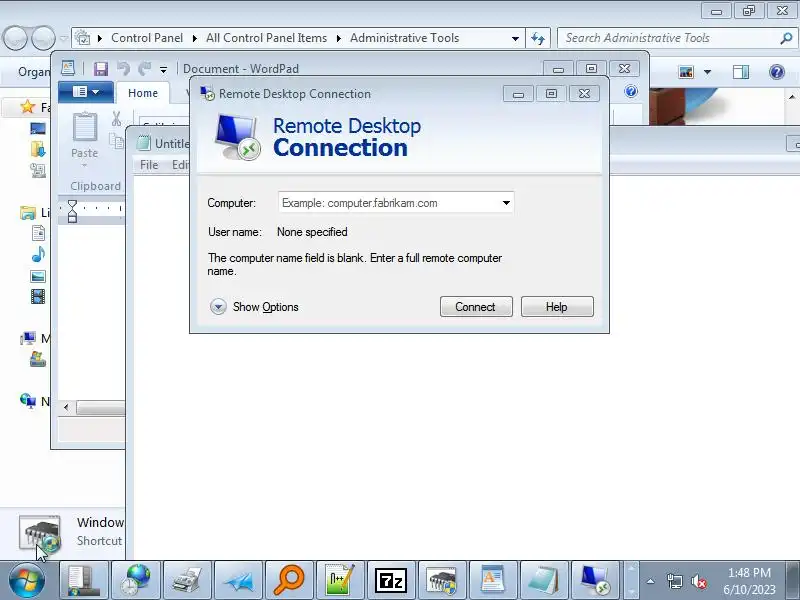This screenshot has height=600, width=800.
Task: Click the WordPad application icon in its title bar
Action: click(67, 68)
